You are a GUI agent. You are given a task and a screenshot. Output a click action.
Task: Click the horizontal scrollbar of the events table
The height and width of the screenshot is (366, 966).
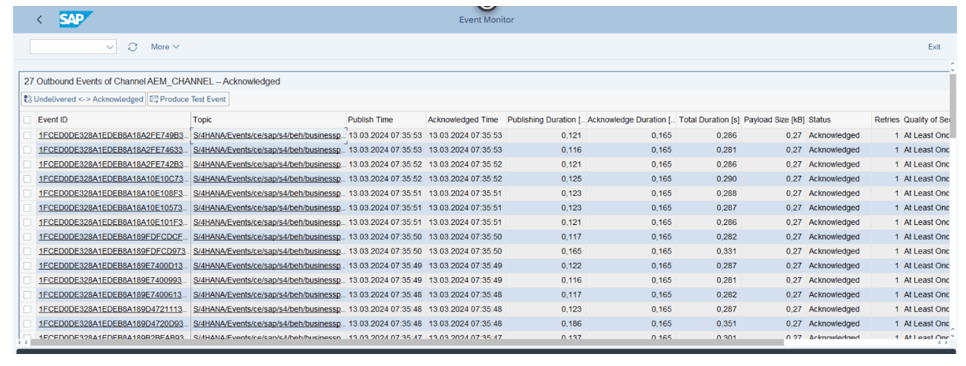point(407,342)
